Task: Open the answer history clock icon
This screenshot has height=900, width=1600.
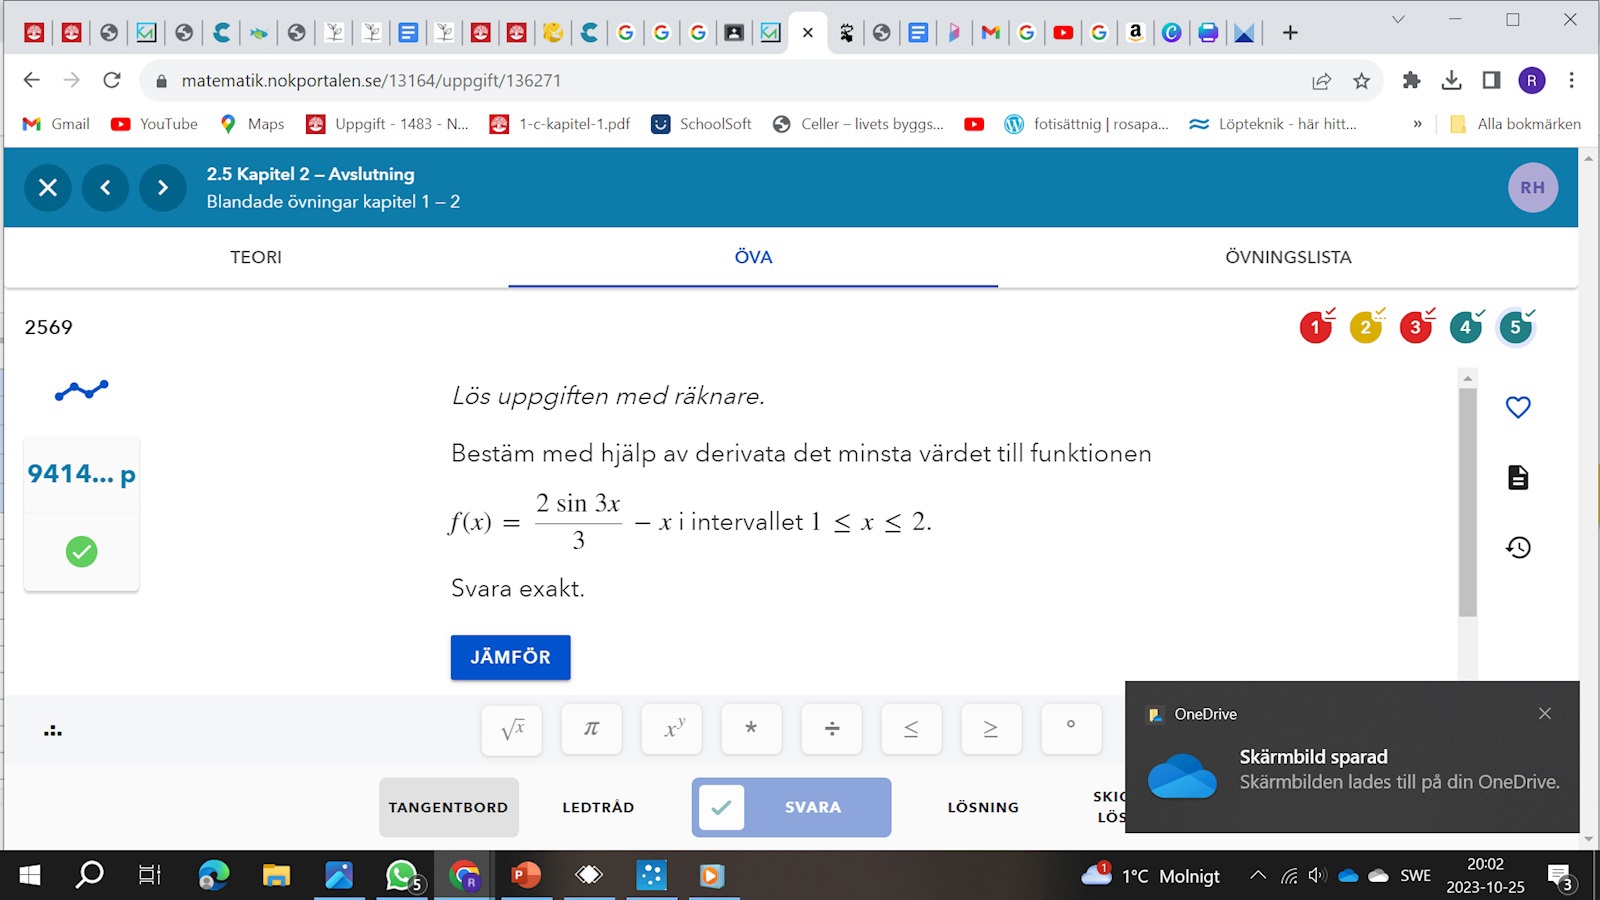Action: coord(1518,547)
